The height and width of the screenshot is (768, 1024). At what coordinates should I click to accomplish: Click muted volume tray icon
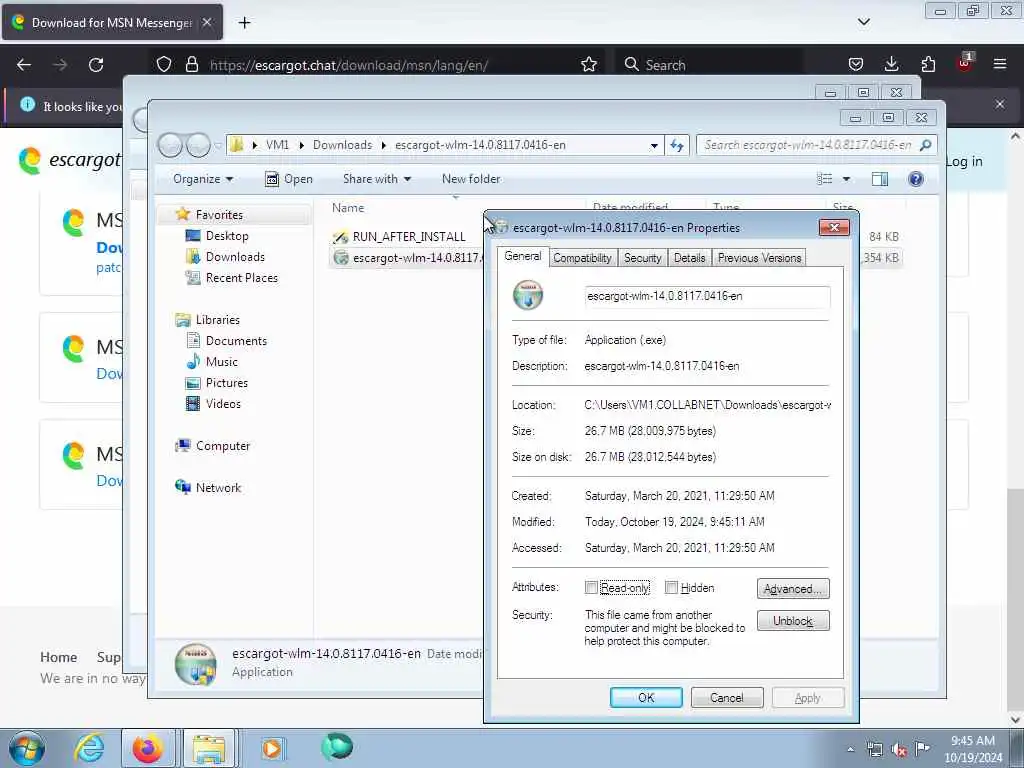point(899,749)
